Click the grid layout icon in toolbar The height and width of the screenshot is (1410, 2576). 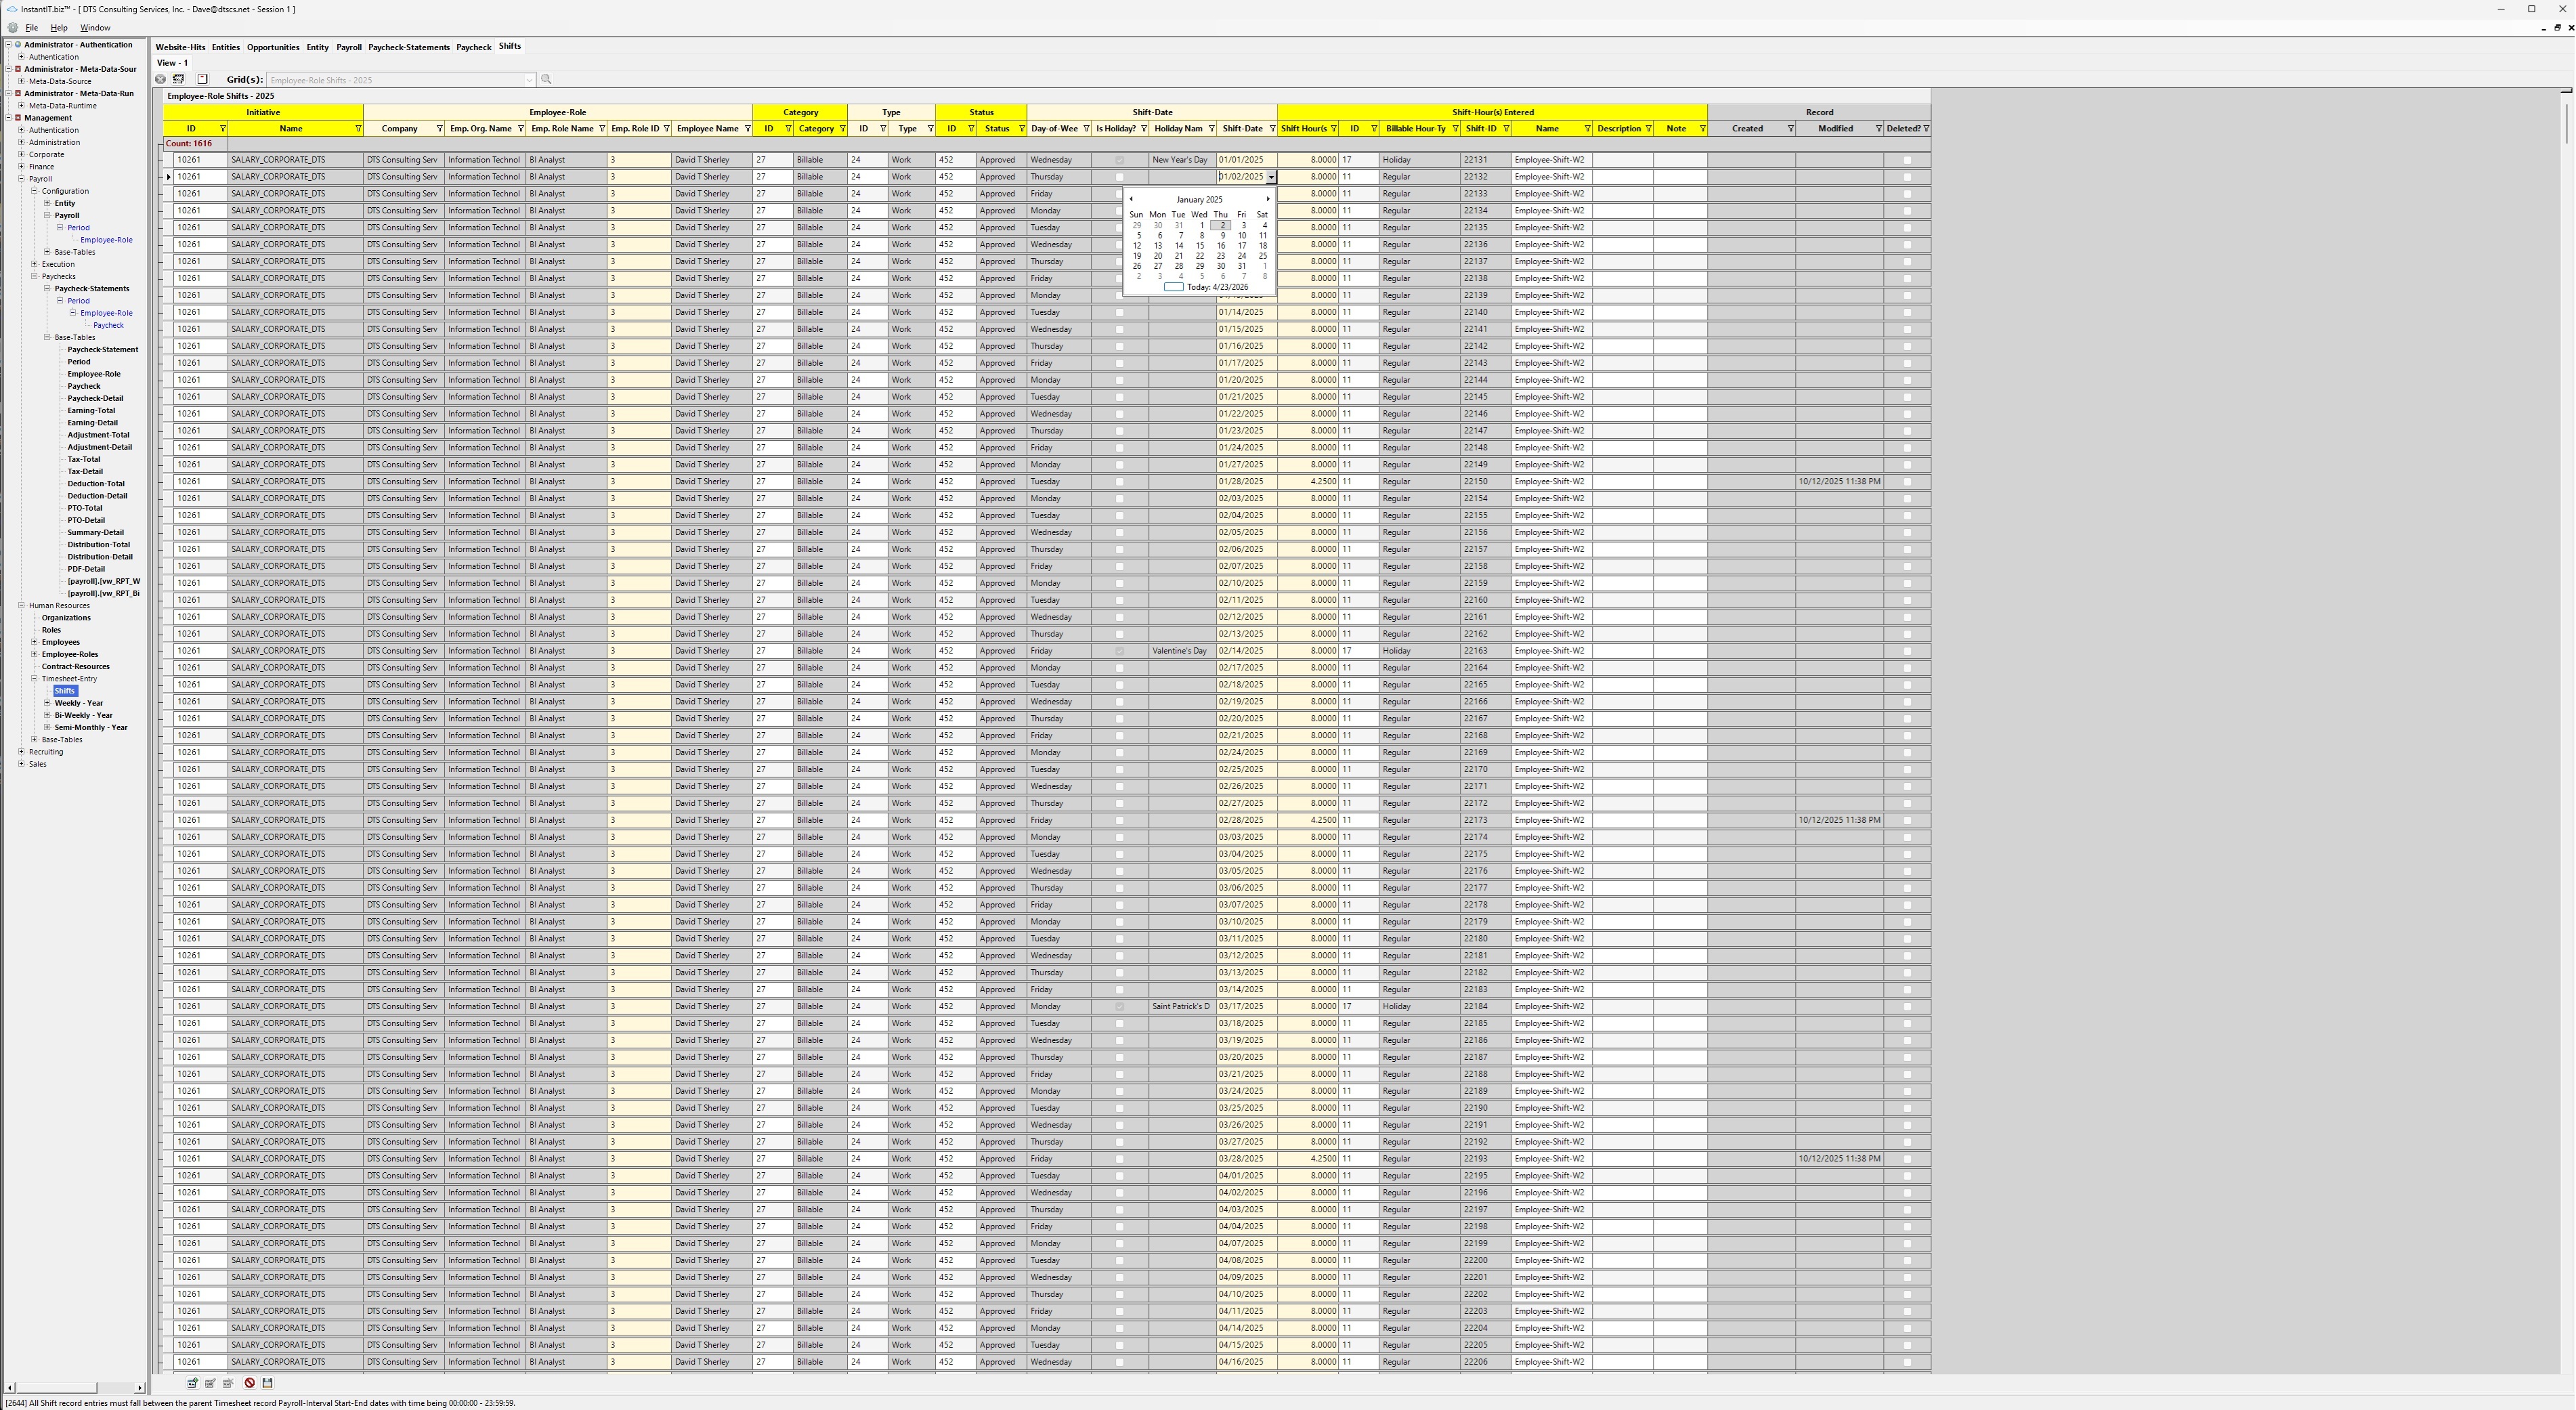click(x=178, y=79)
